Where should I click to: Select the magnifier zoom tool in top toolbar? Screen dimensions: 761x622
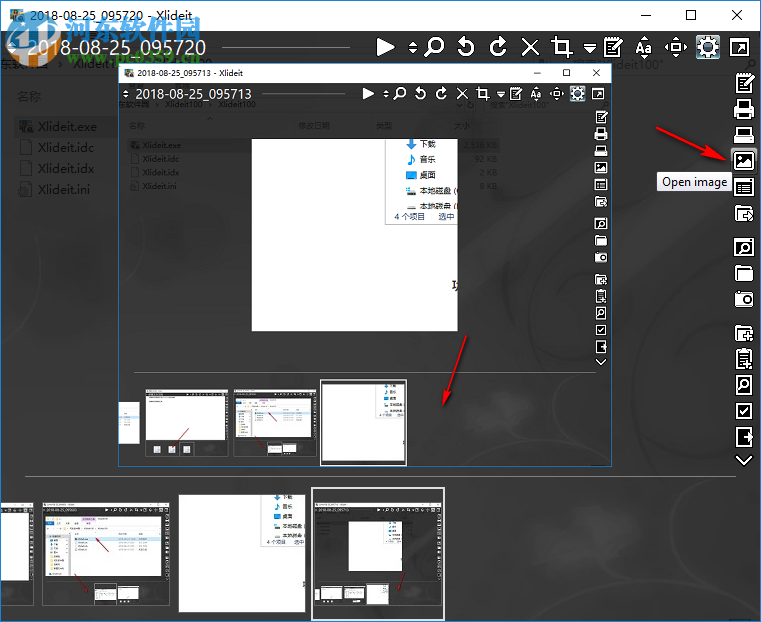[434, 47]
